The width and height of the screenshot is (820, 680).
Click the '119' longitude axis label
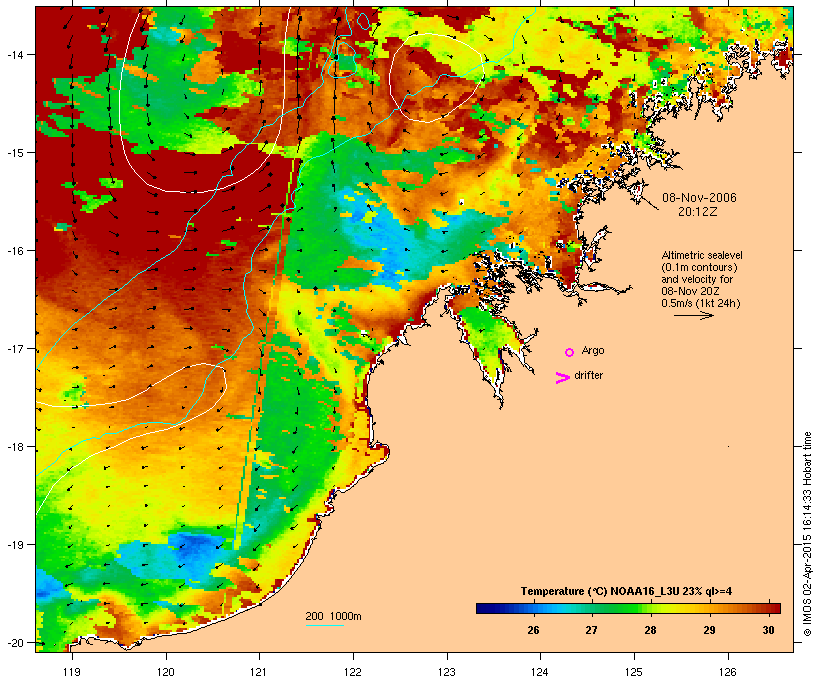[72, 672]
